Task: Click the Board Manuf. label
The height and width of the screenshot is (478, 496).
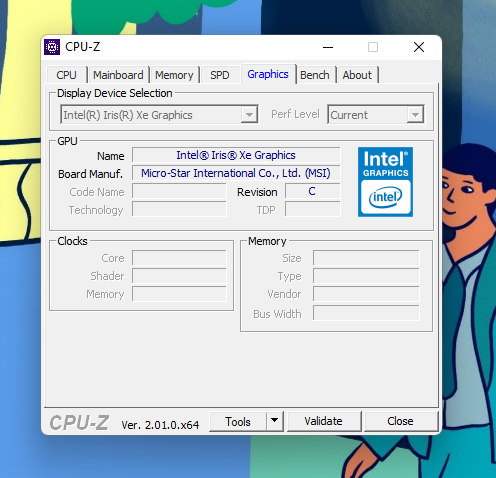Action: click(x=90, y=174)
